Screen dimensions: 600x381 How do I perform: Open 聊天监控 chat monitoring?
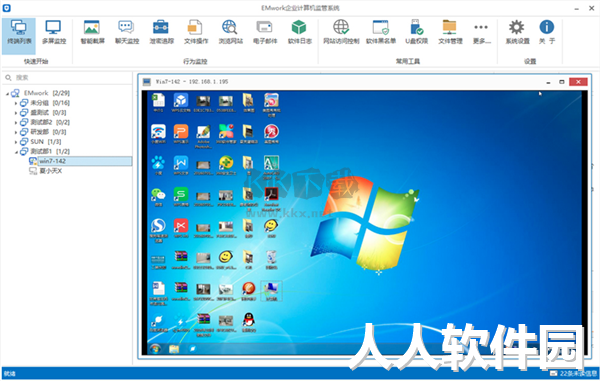[127, 33]
